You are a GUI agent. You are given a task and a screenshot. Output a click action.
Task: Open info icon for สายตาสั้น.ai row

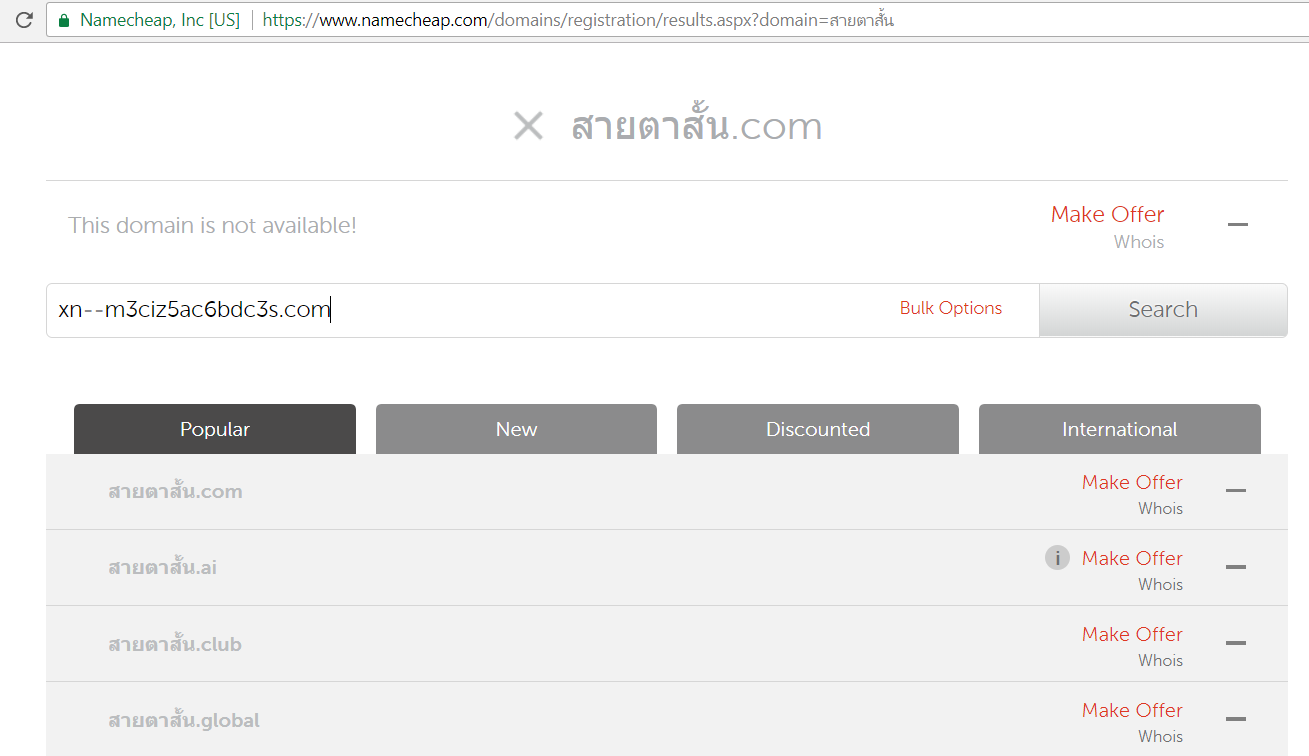coord(1057,558)
